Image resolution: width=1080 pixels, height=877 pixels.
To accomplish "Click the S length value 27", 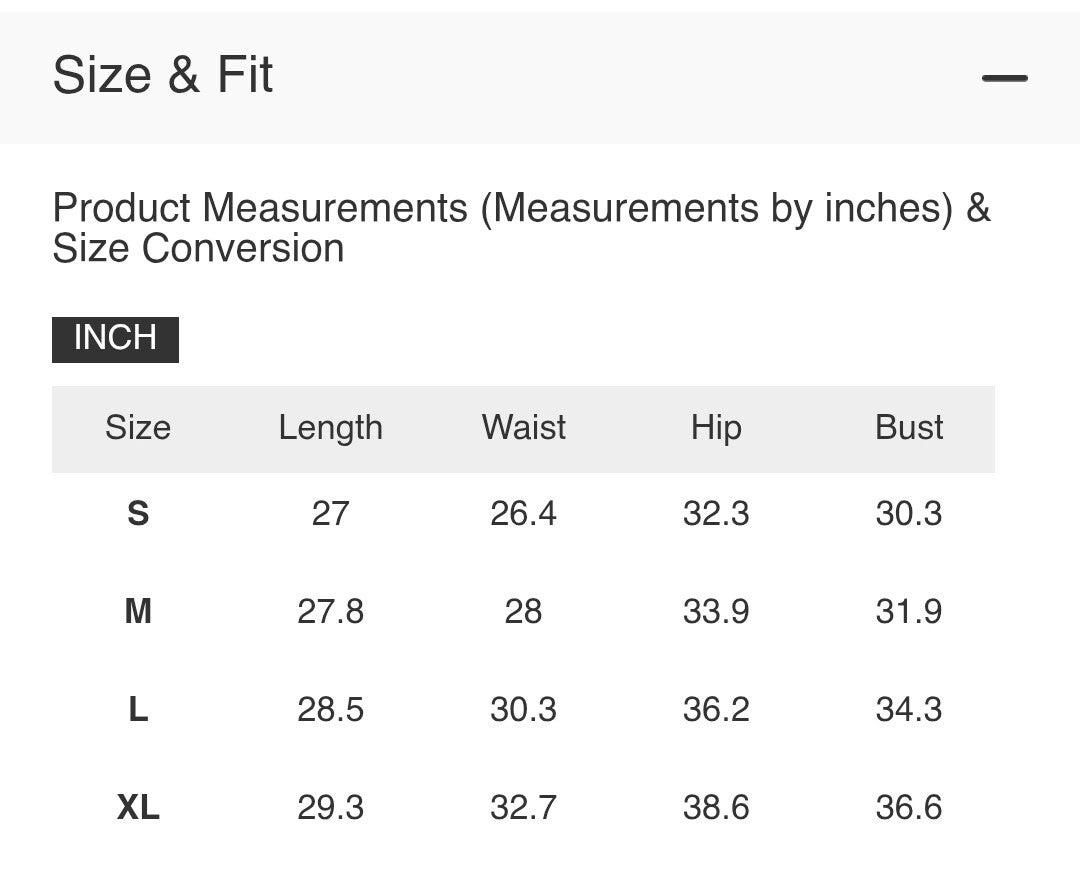I will click(x=330, y=514).
